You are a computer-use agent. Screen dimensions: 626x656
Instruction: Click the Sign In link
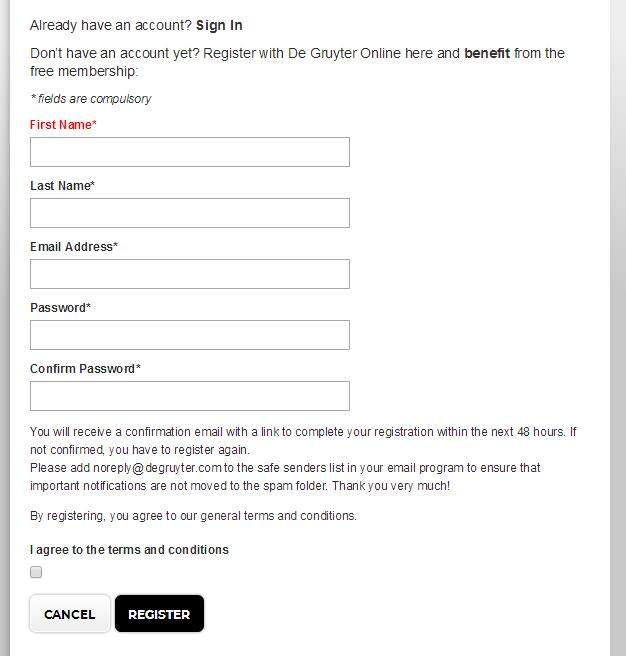[219, 25]
